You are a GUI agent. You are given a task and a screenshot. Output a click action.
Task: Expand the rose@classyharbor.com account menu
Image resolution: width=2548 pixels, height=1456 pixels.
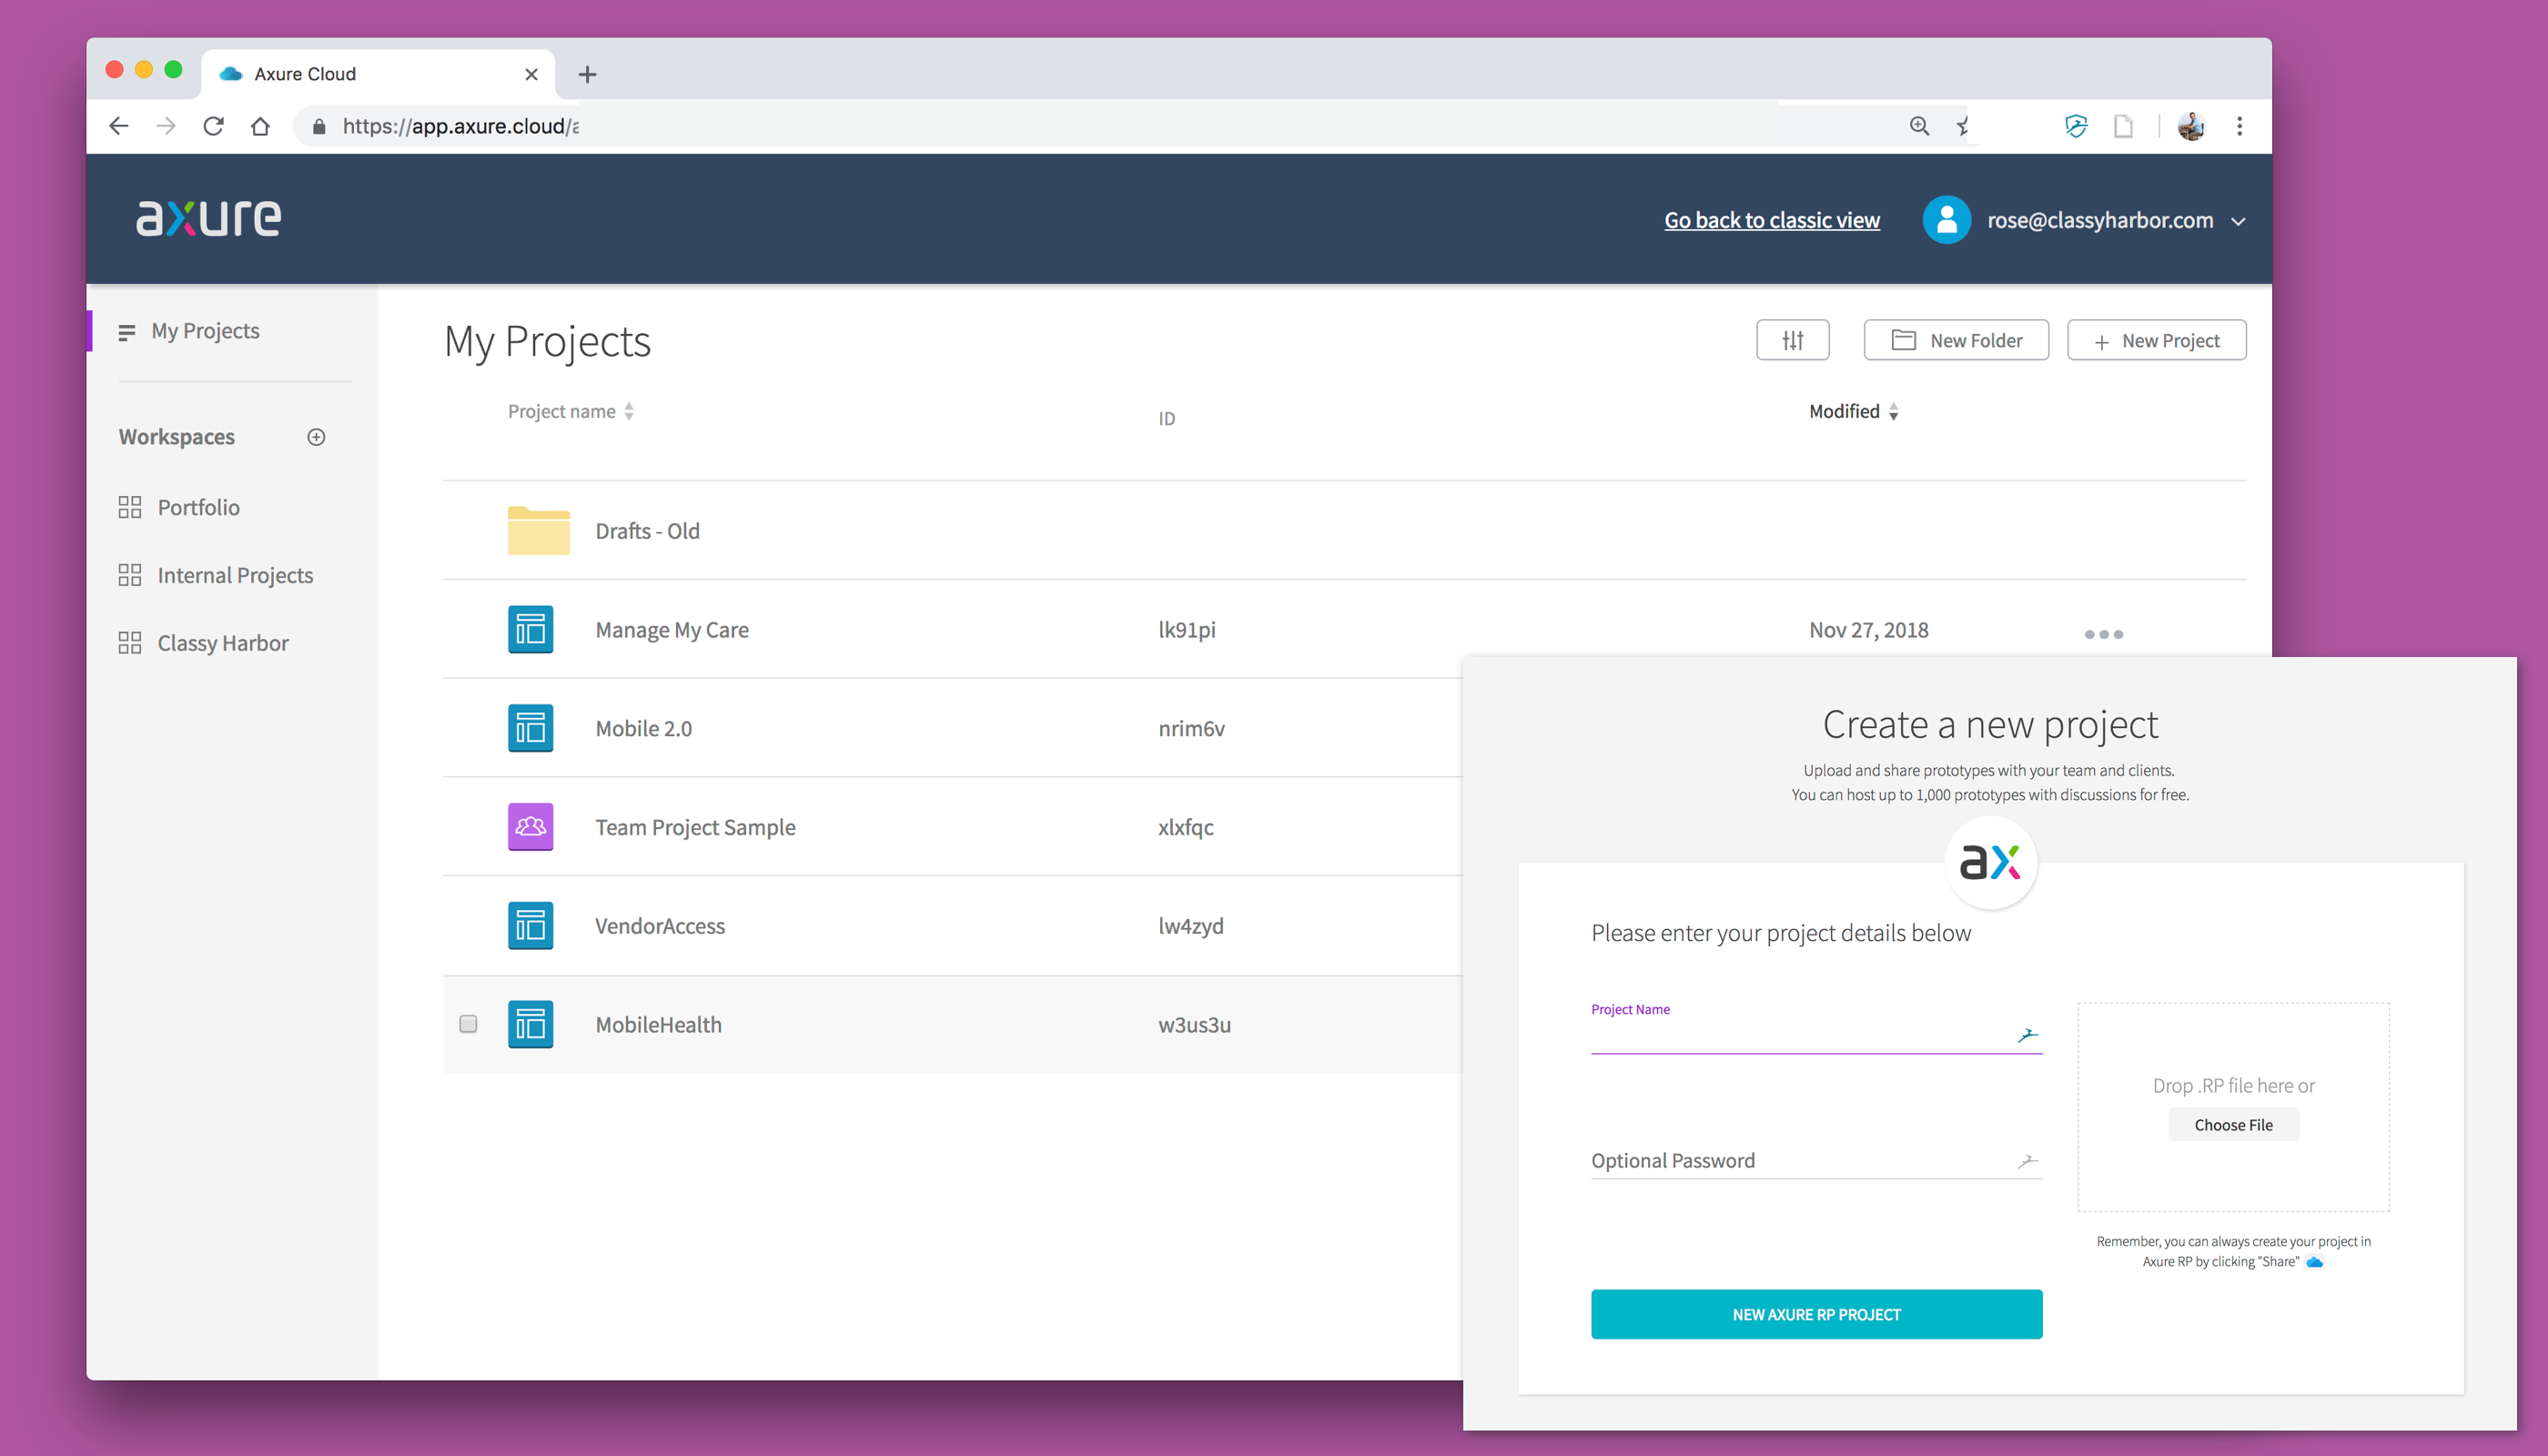[x=2238, y=221]
